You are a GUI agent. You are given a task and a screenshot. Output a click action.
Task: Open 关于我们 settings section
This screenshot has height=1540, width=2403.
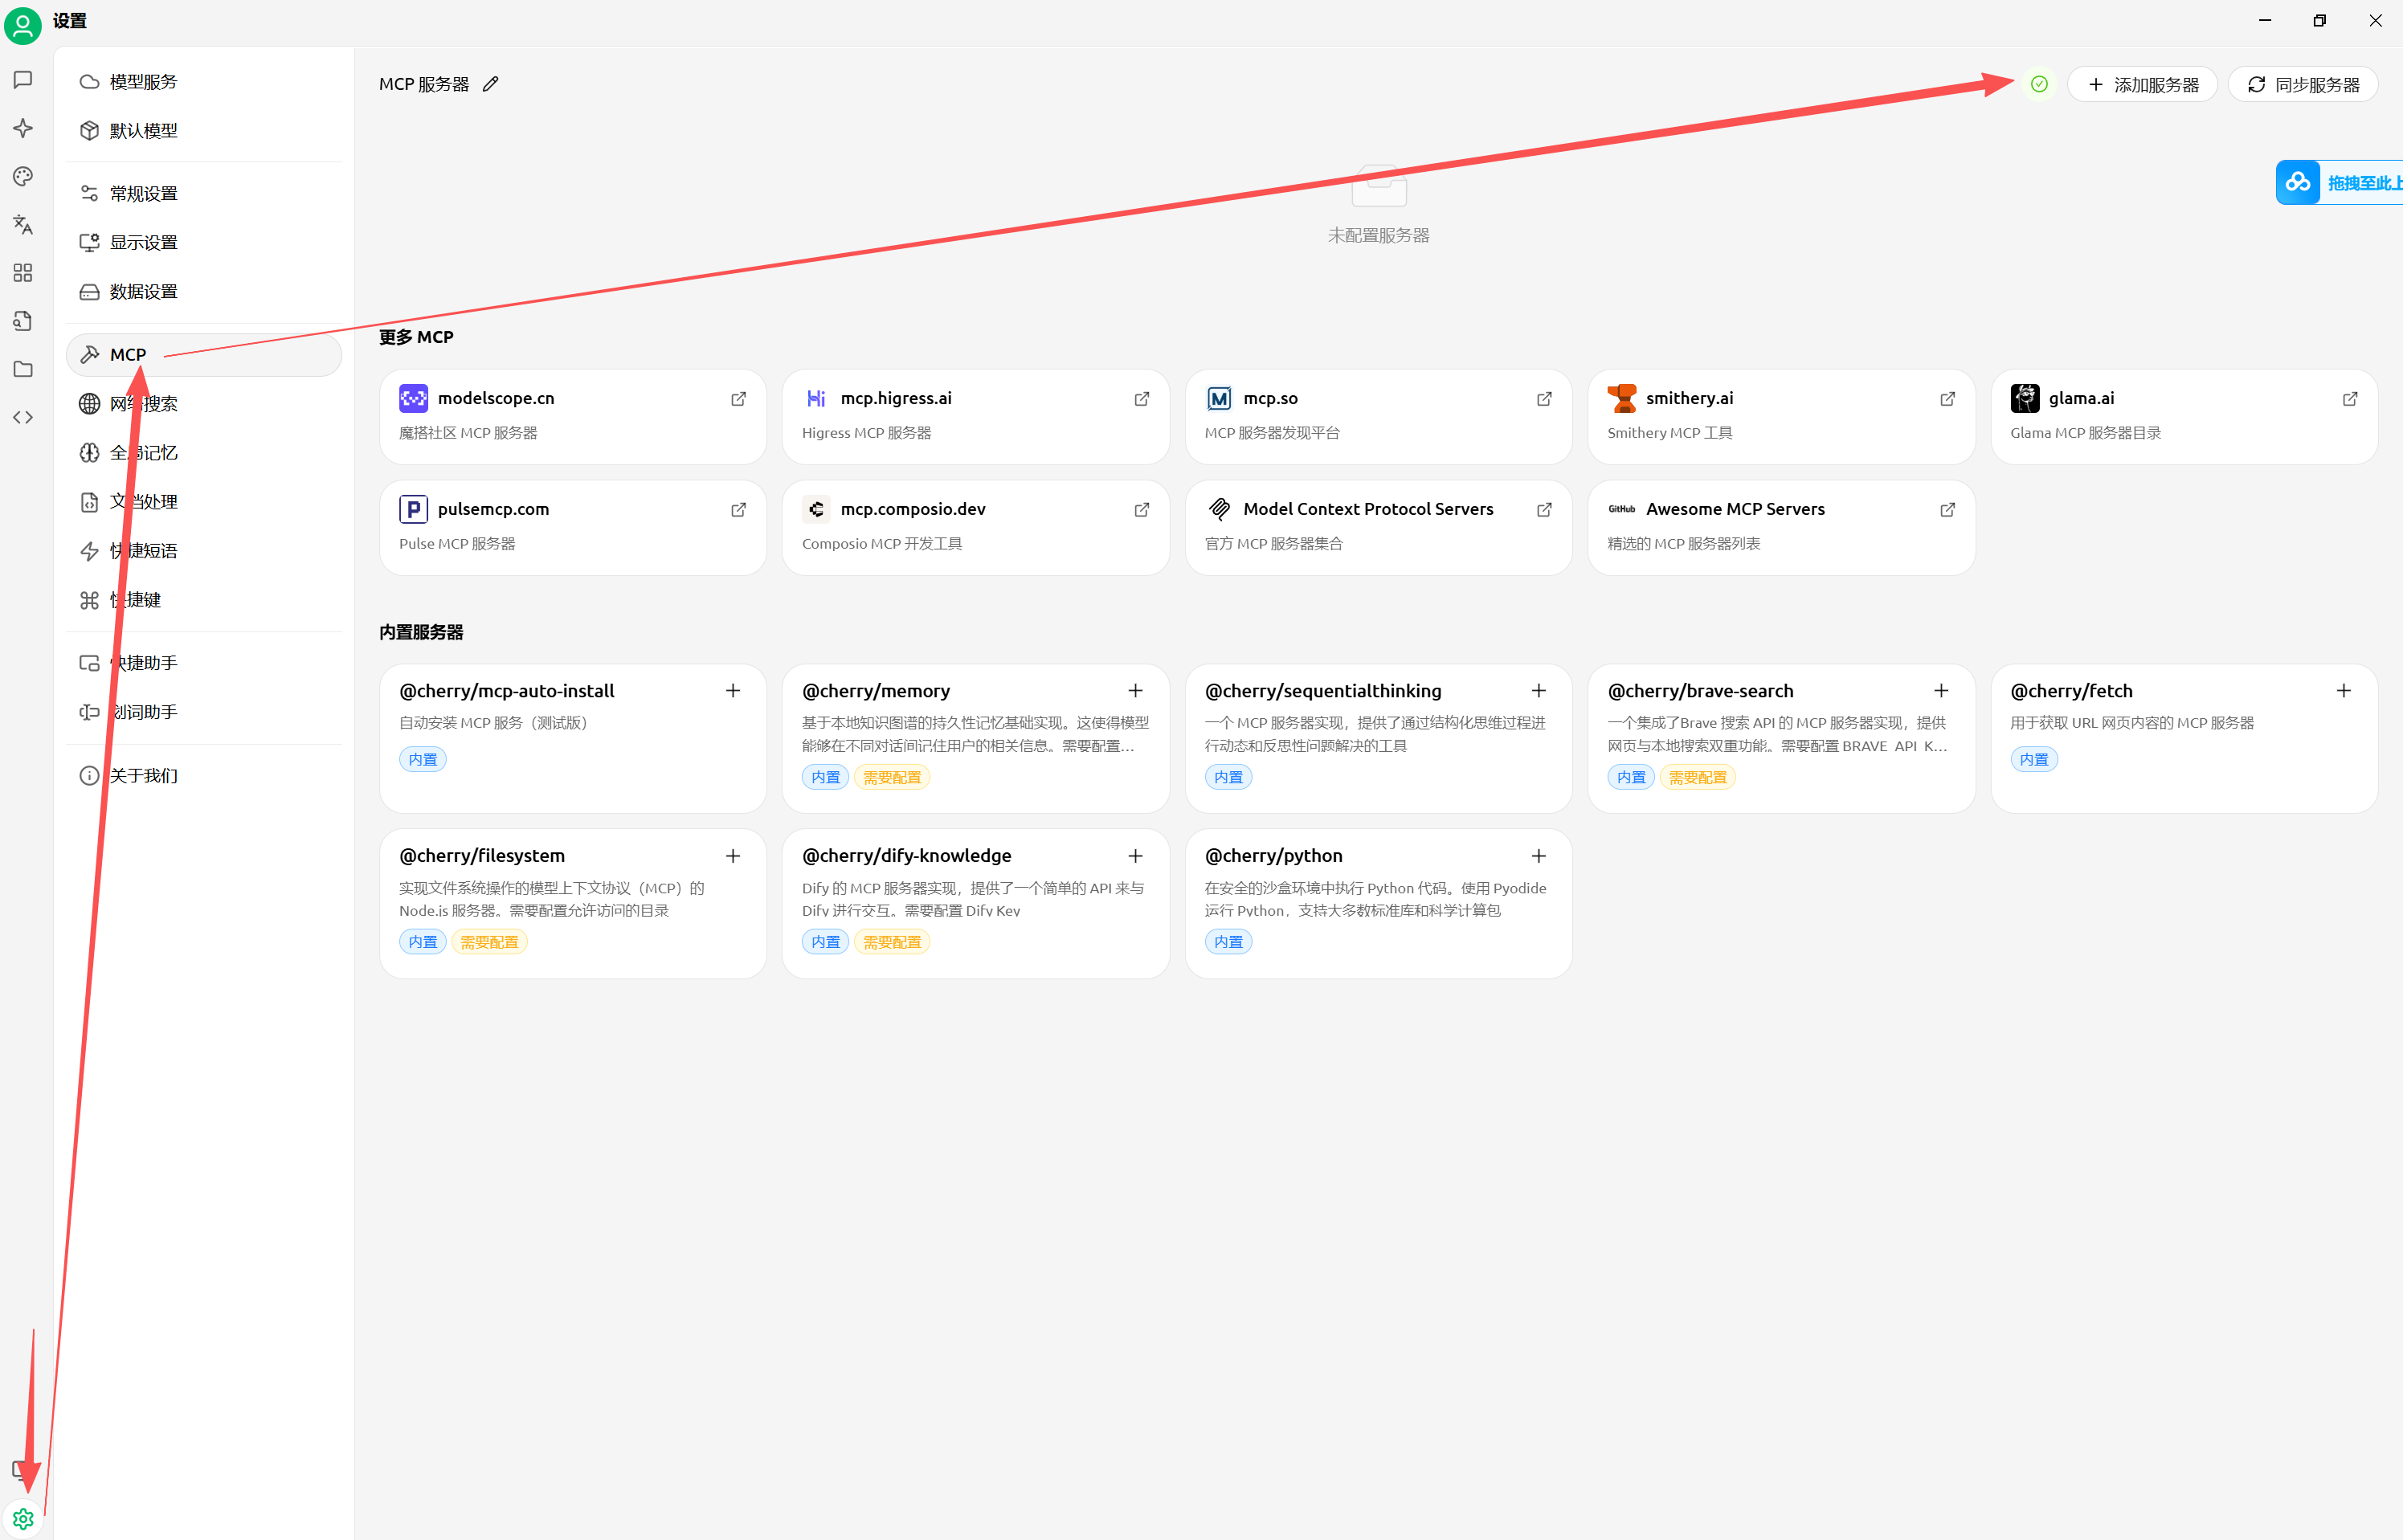(204, 776)
